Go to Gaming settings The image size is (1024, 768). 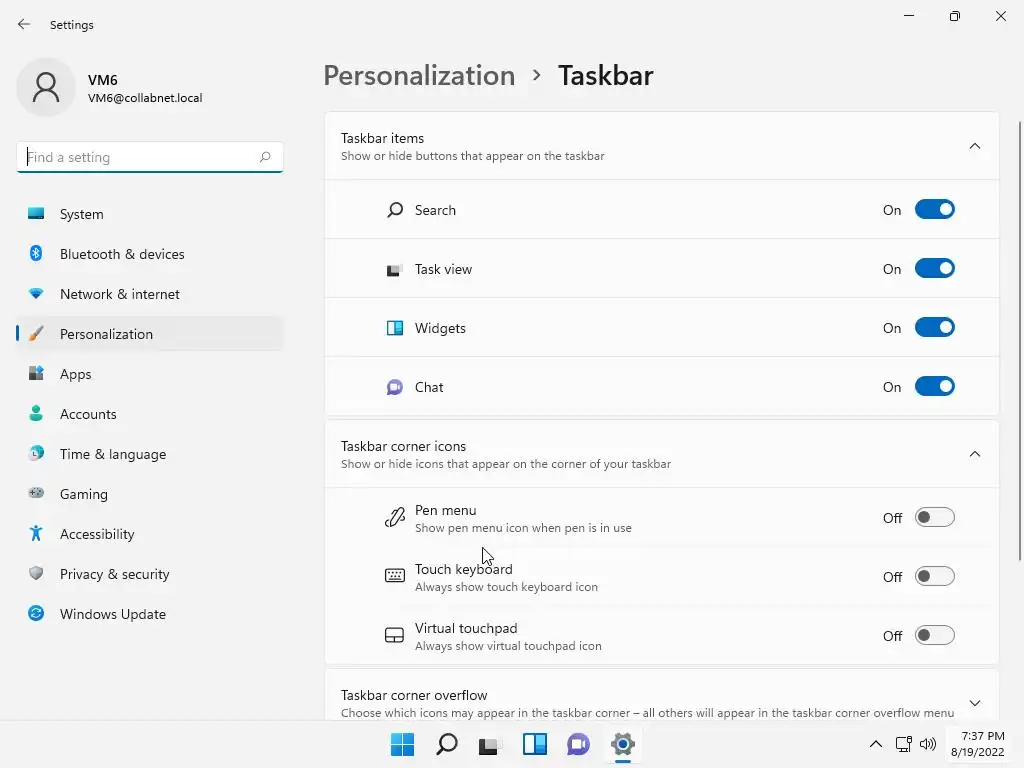click(x=150, y=494)
